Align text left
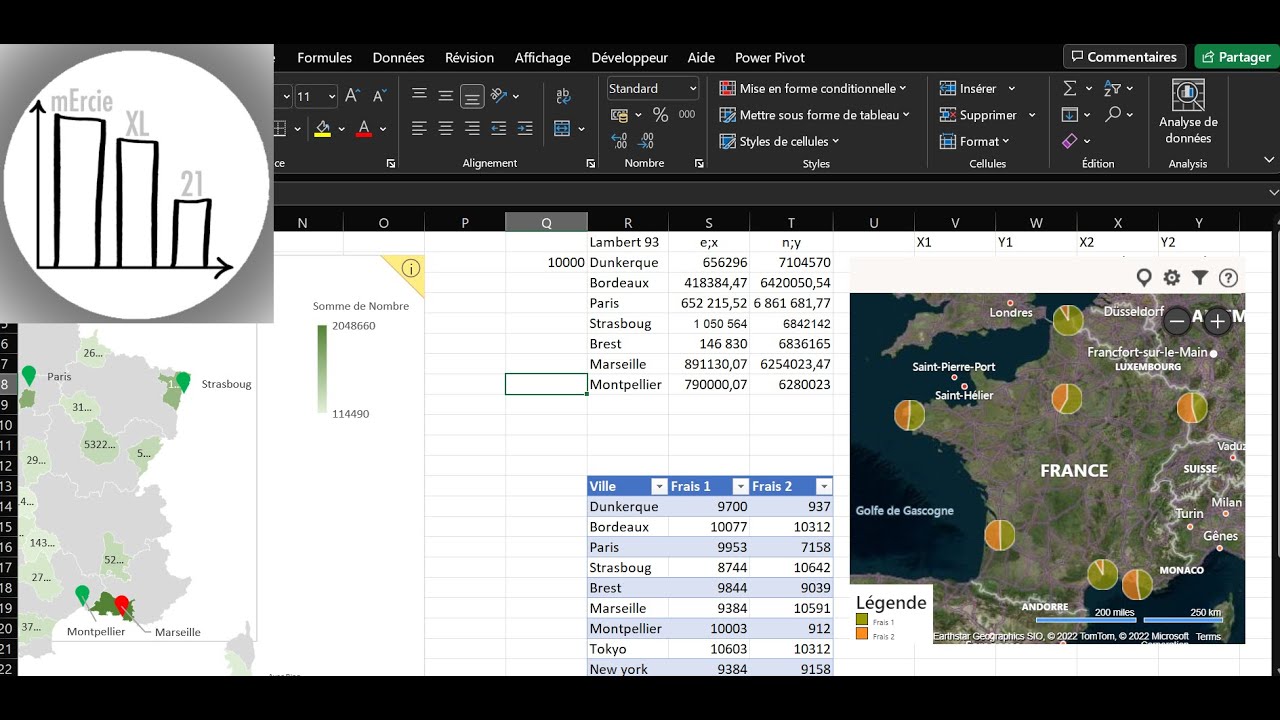 coord(419,129)
